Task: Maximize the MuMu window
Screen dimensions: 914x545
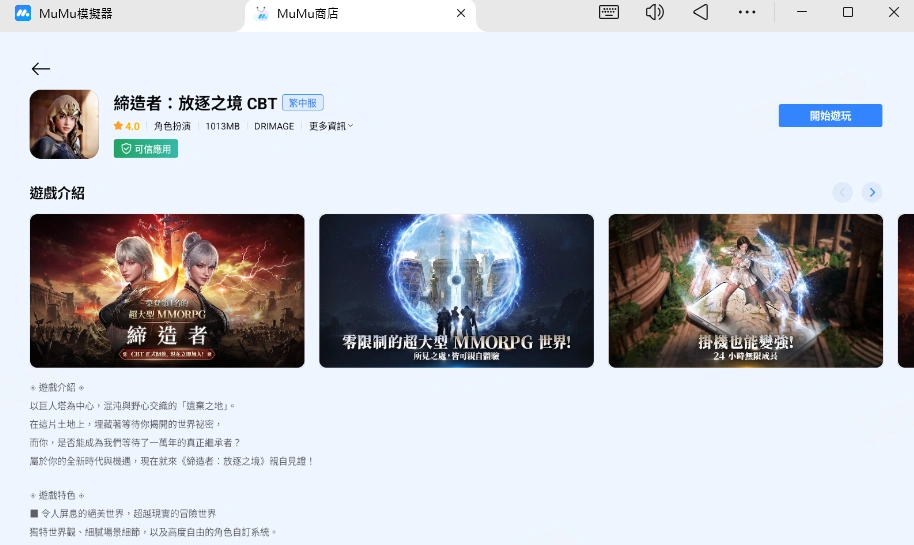Action: click(x=848, y=12)
